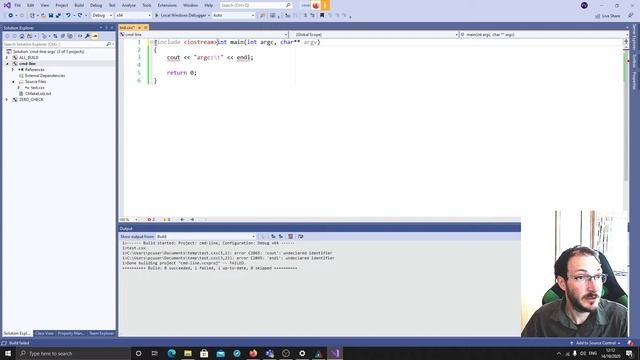Screen dimensions: 640x360
Task: Click the Windows Start button
Action: 7,353
